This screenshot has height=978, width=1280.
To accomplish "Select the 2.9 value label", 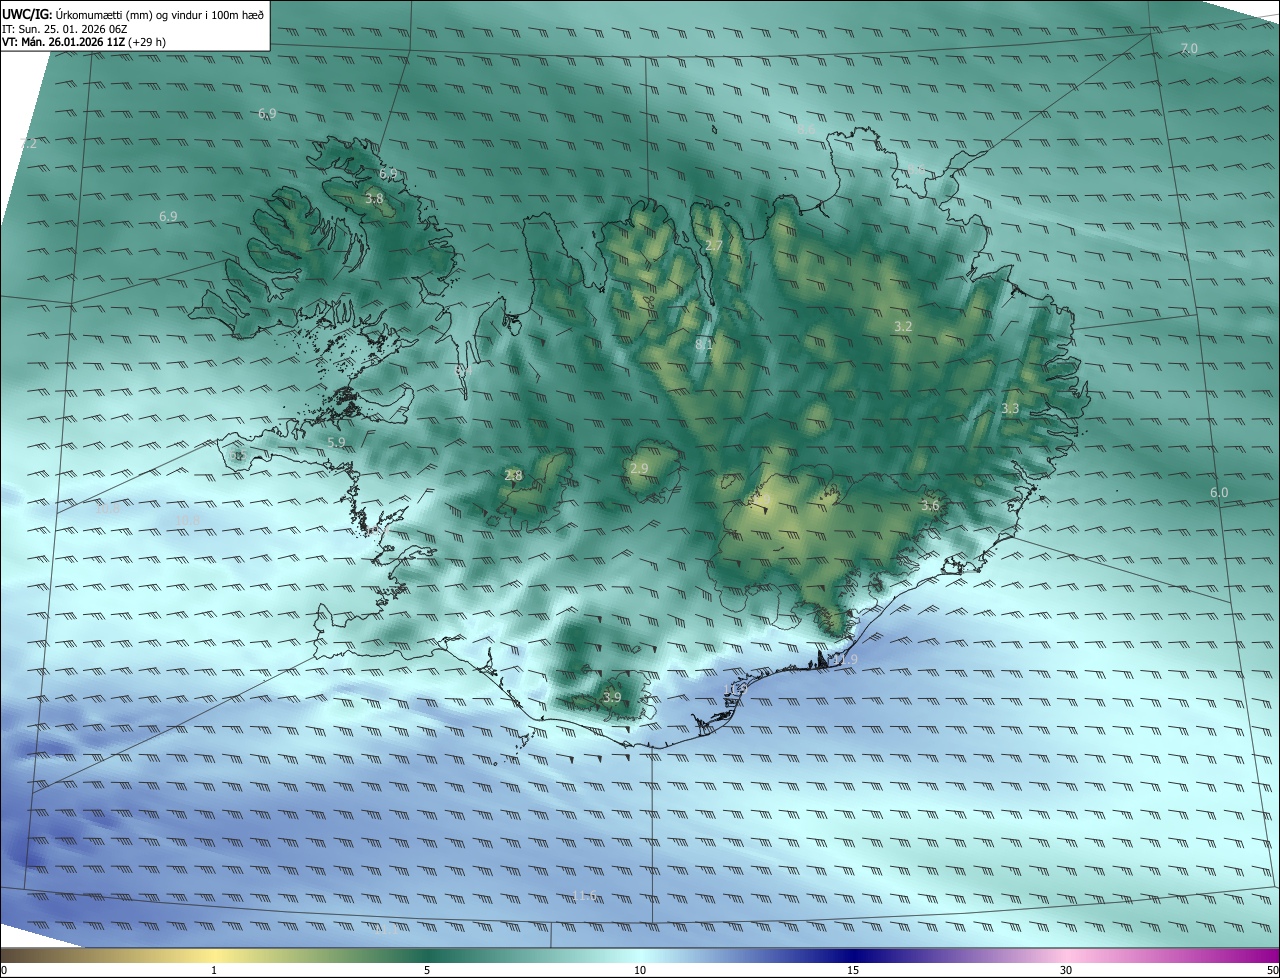I will (639, 469).
